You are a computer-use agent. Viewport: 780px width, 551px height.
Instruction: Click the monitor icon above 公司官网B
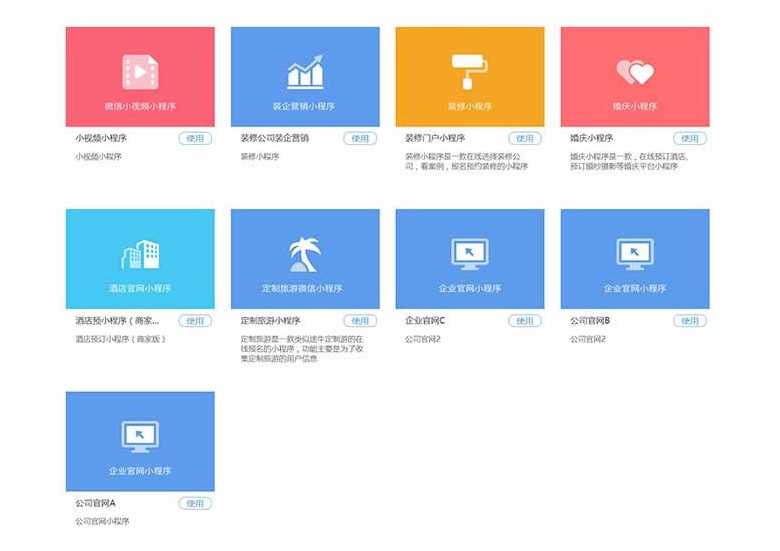pyautogui.click(x=634, y=254)
